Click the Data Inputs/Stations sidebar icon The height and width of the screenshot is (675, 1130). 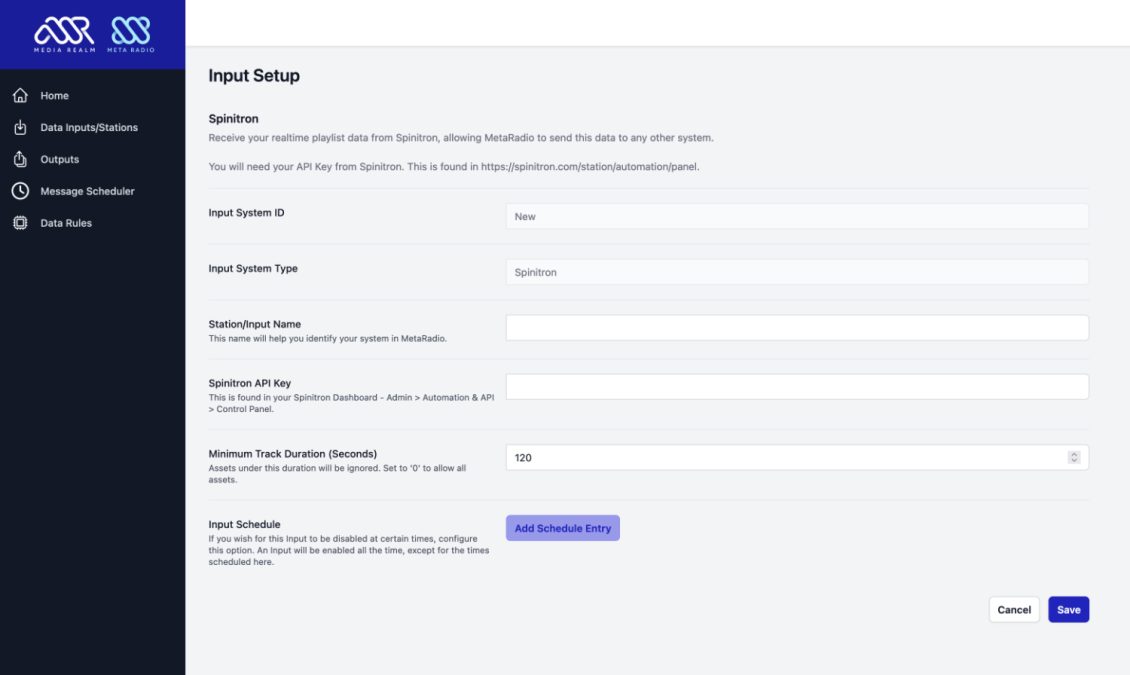[19, 128]
